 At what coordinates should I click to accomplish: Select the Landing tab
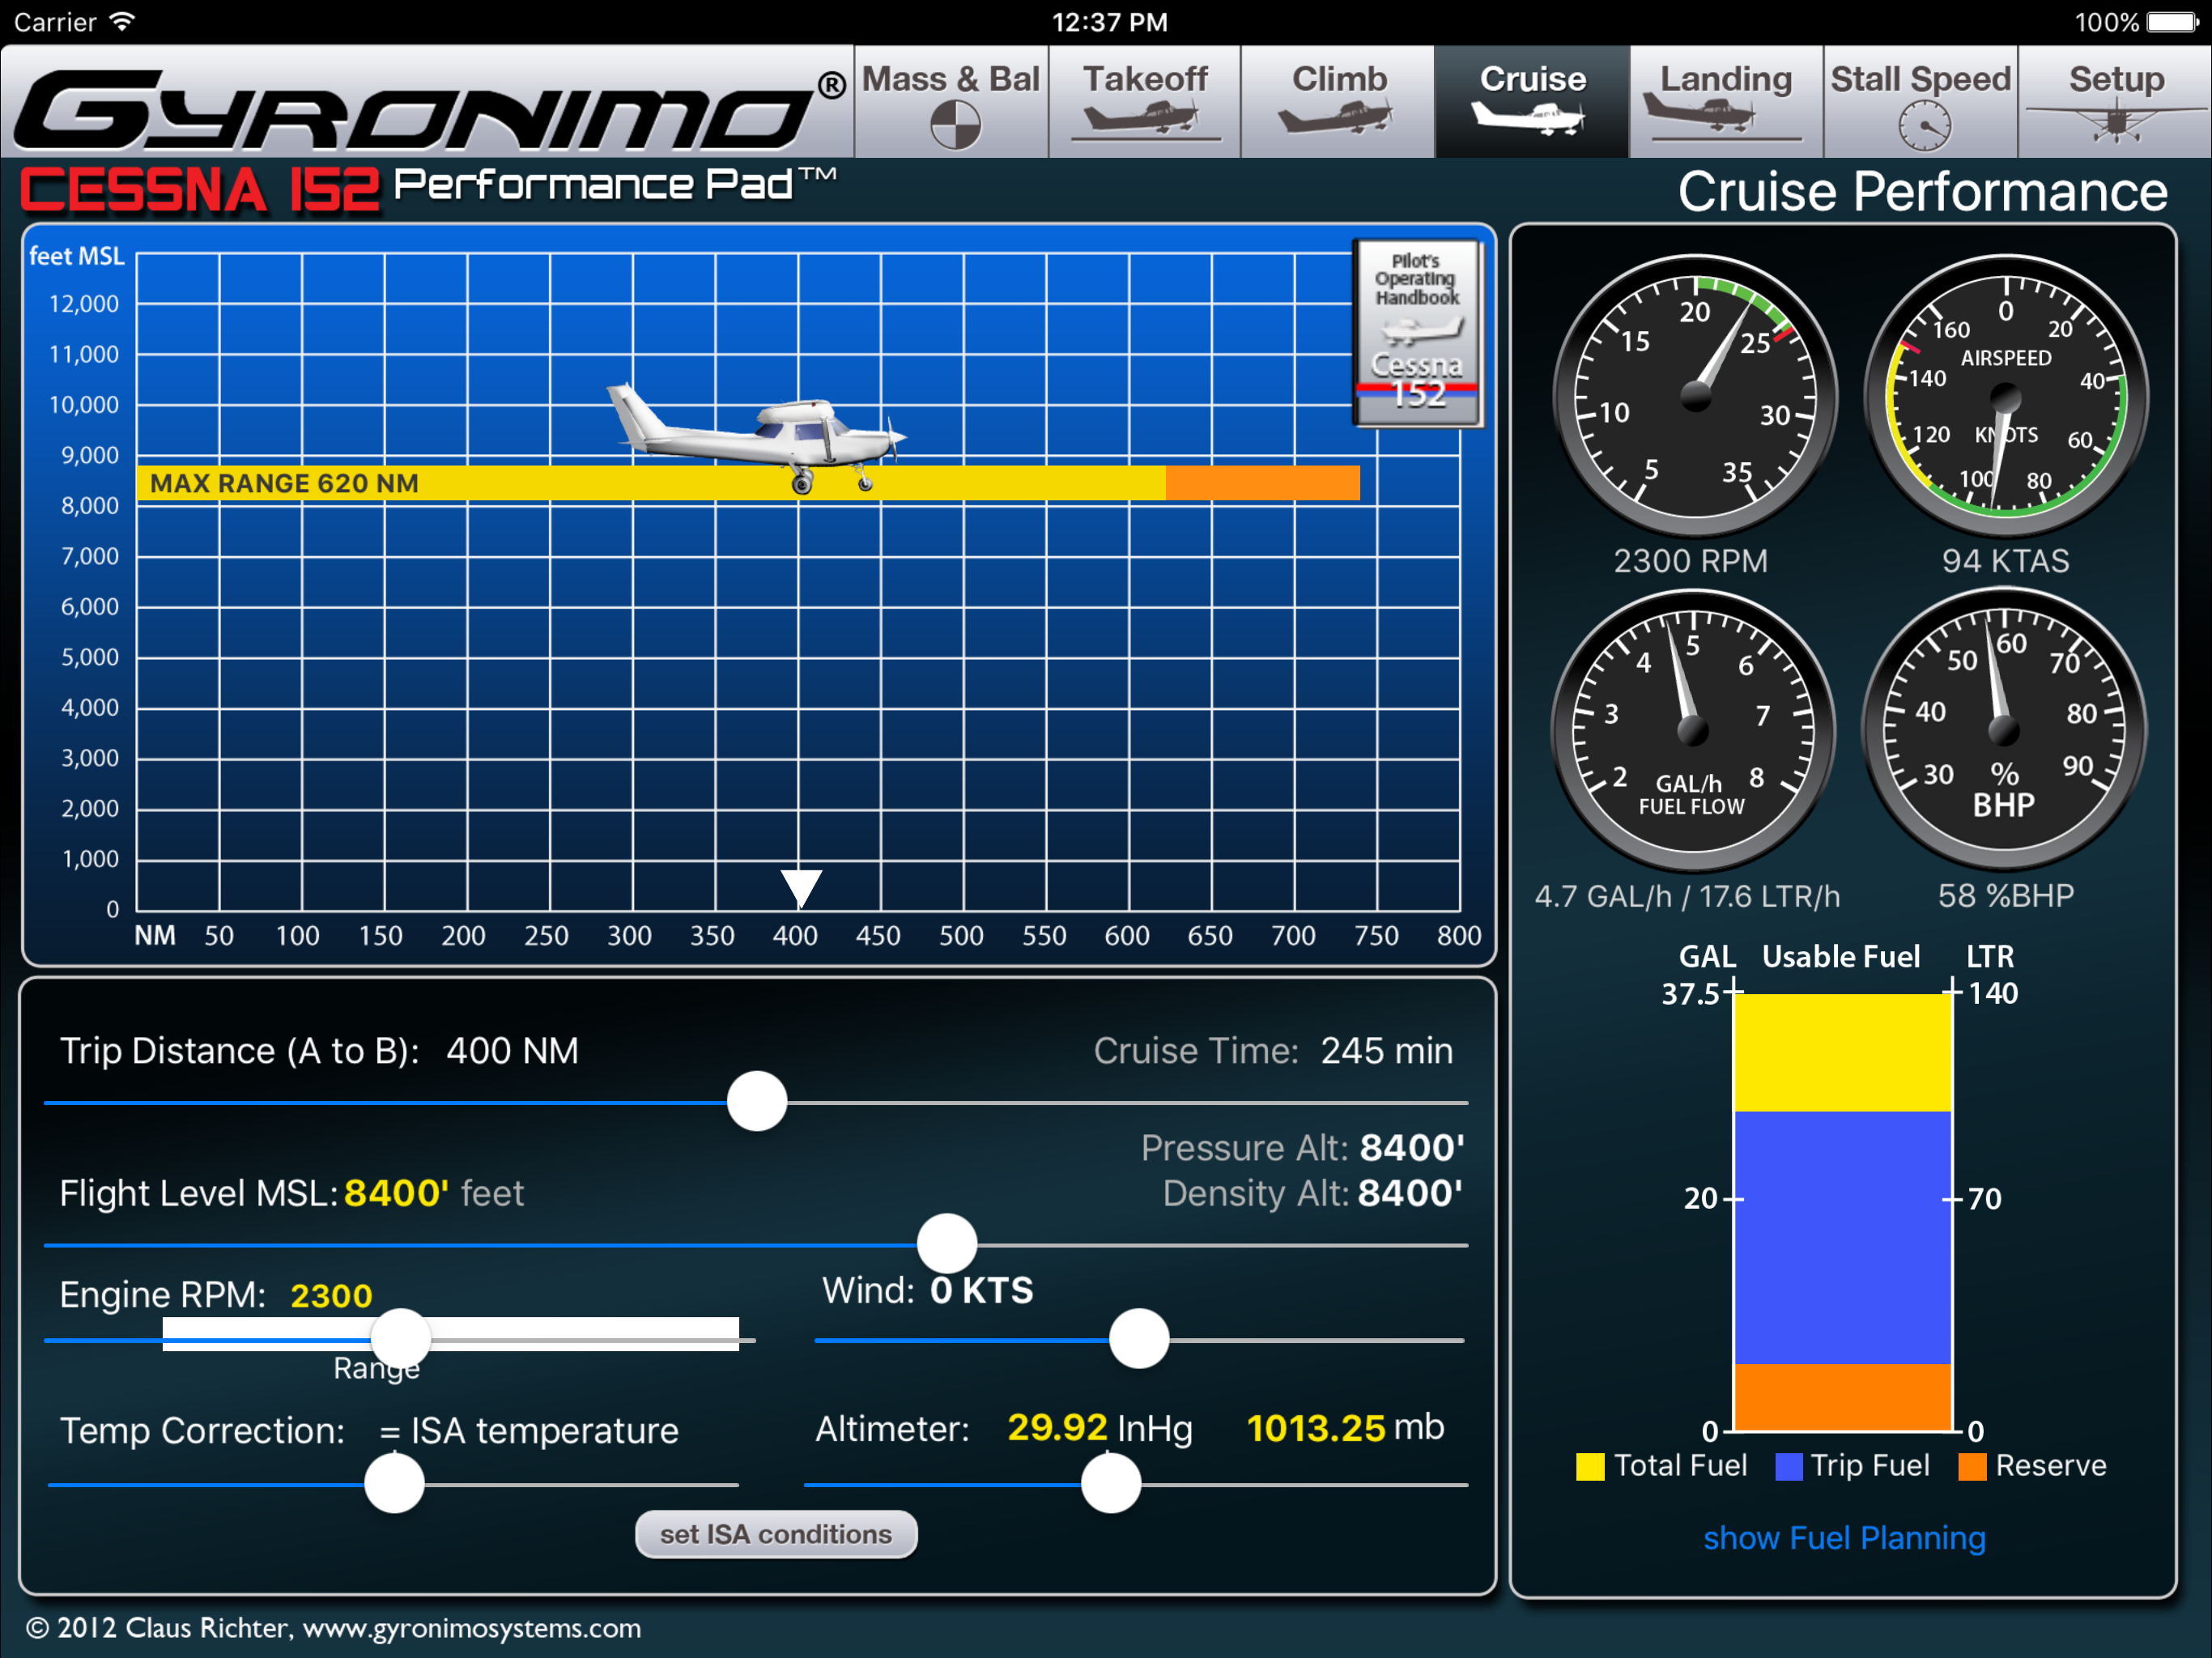click(1725, 102)
